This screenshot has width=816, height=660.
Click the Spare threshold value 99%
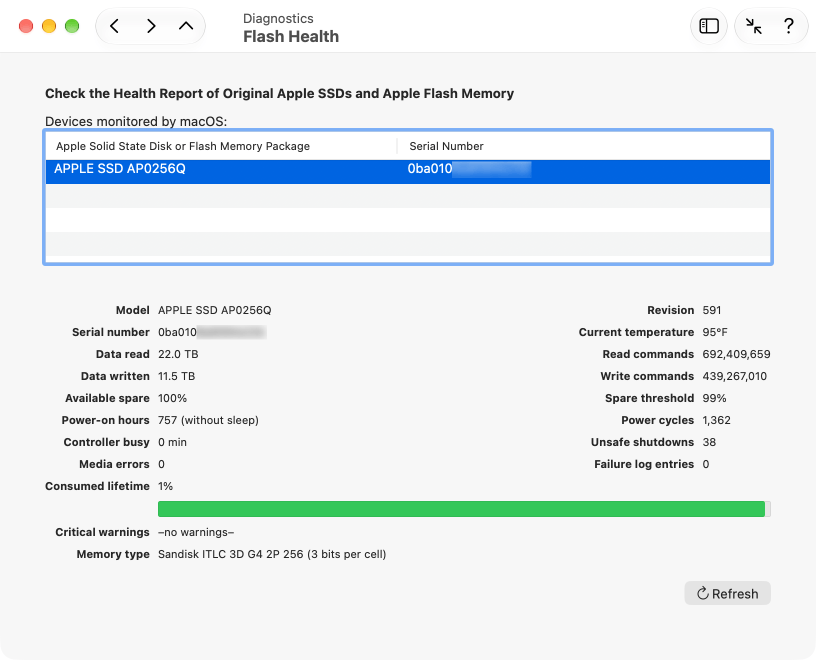(x=714, y=398)
